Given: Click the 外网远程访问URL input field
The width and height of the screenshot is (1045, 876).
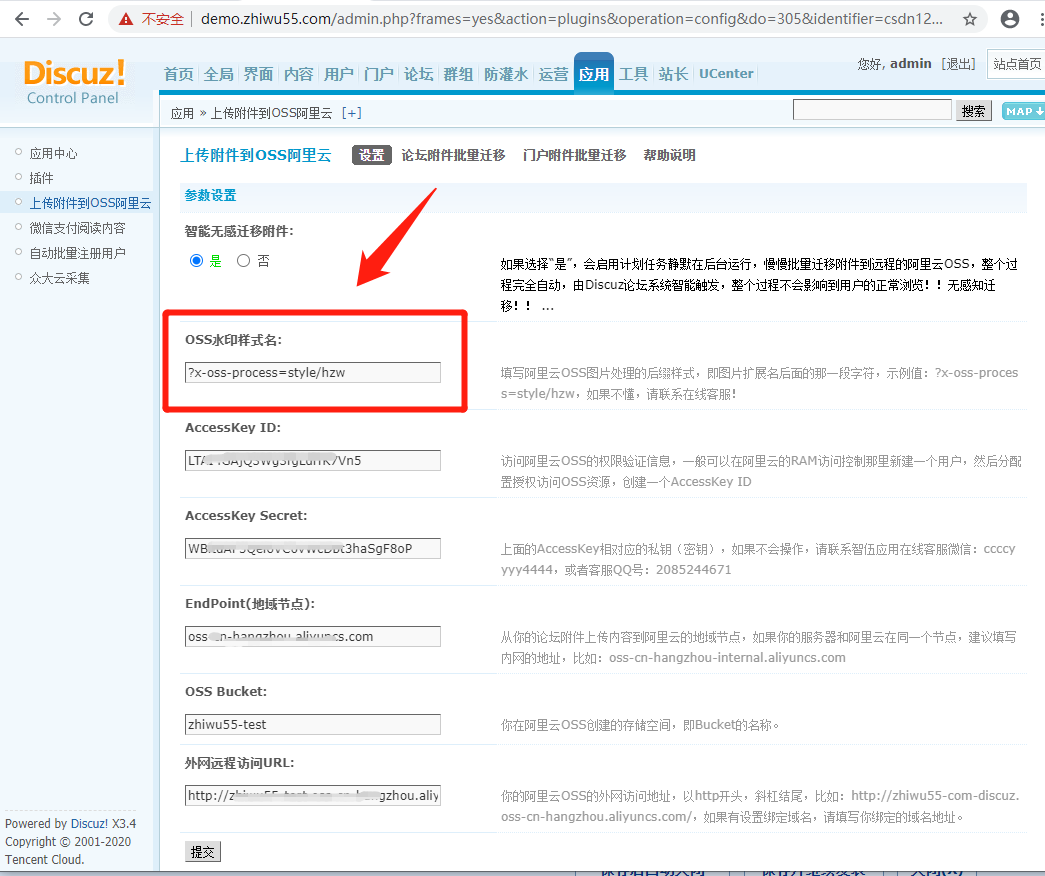Looking at the screenshot, I should (313, 795).
